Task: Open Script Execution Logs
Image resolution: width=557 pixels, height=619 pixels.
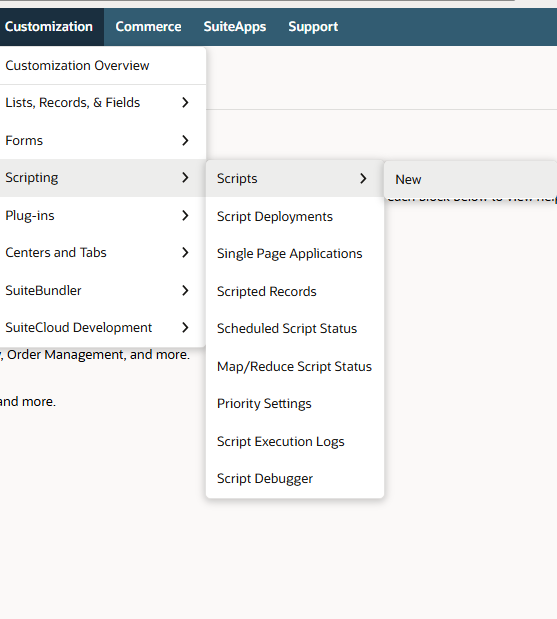Action: pos(295,441)
